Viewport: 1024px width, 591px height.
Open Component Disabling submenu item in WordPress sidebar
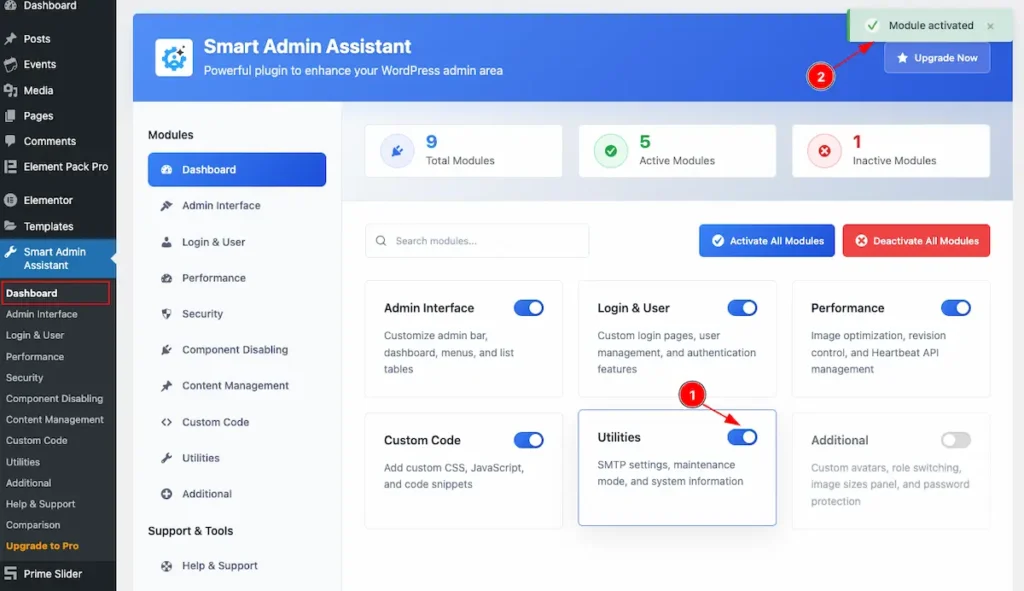pos(54,398)
